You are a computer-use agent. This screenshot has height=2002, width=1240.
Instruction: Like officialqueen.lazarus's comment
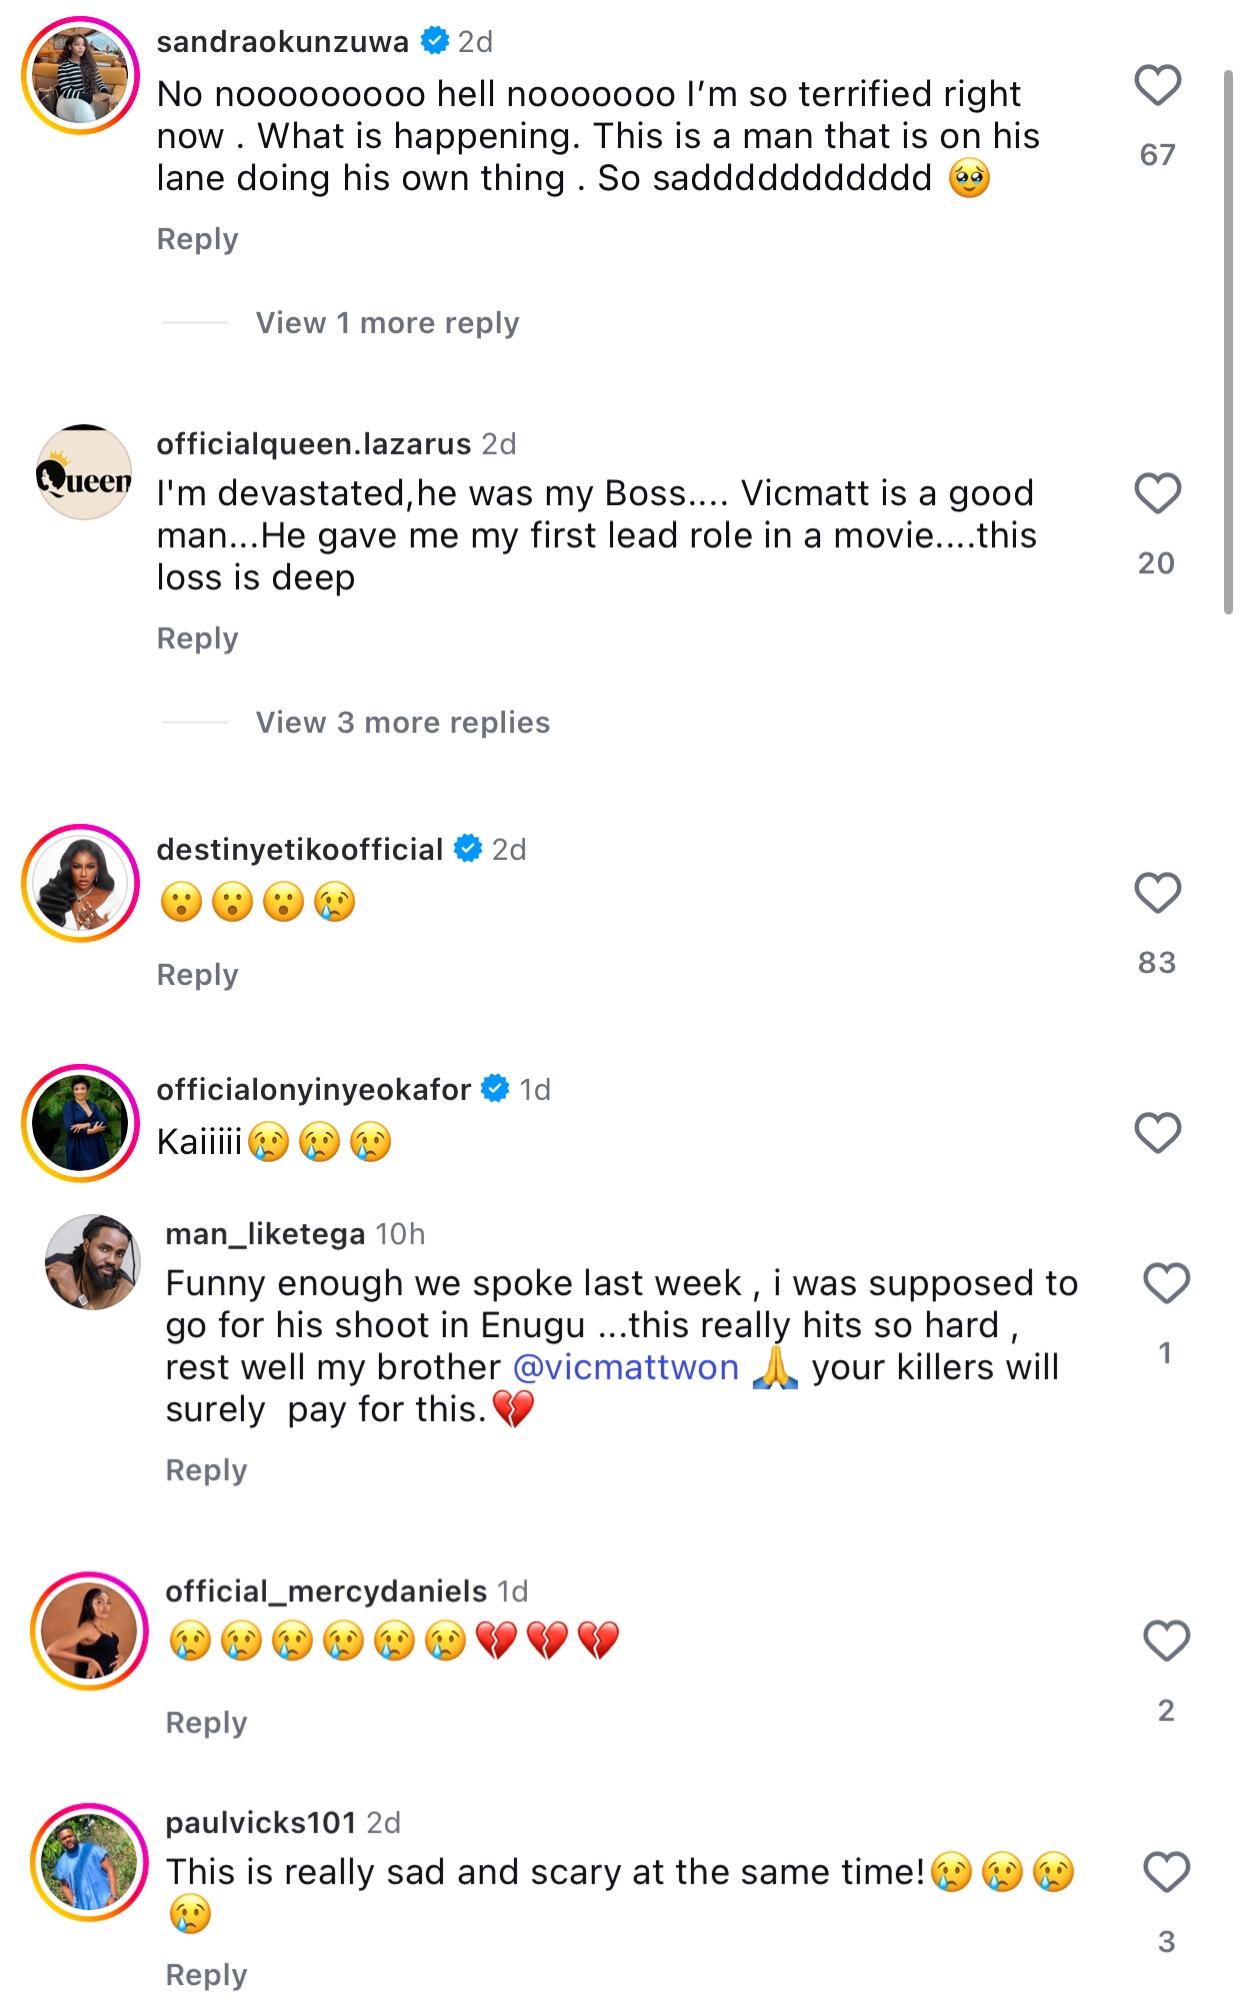click(x=1157, y=494)
